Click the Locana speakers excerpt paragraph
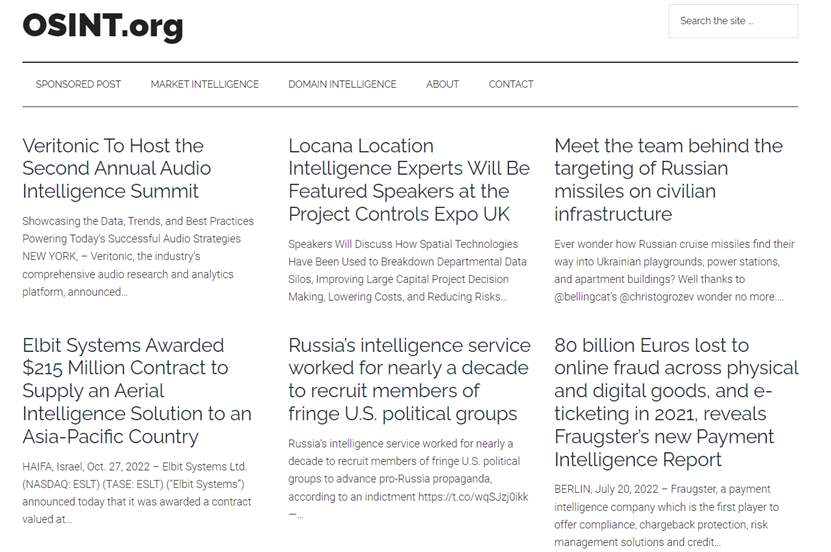 tap(408, 270)
